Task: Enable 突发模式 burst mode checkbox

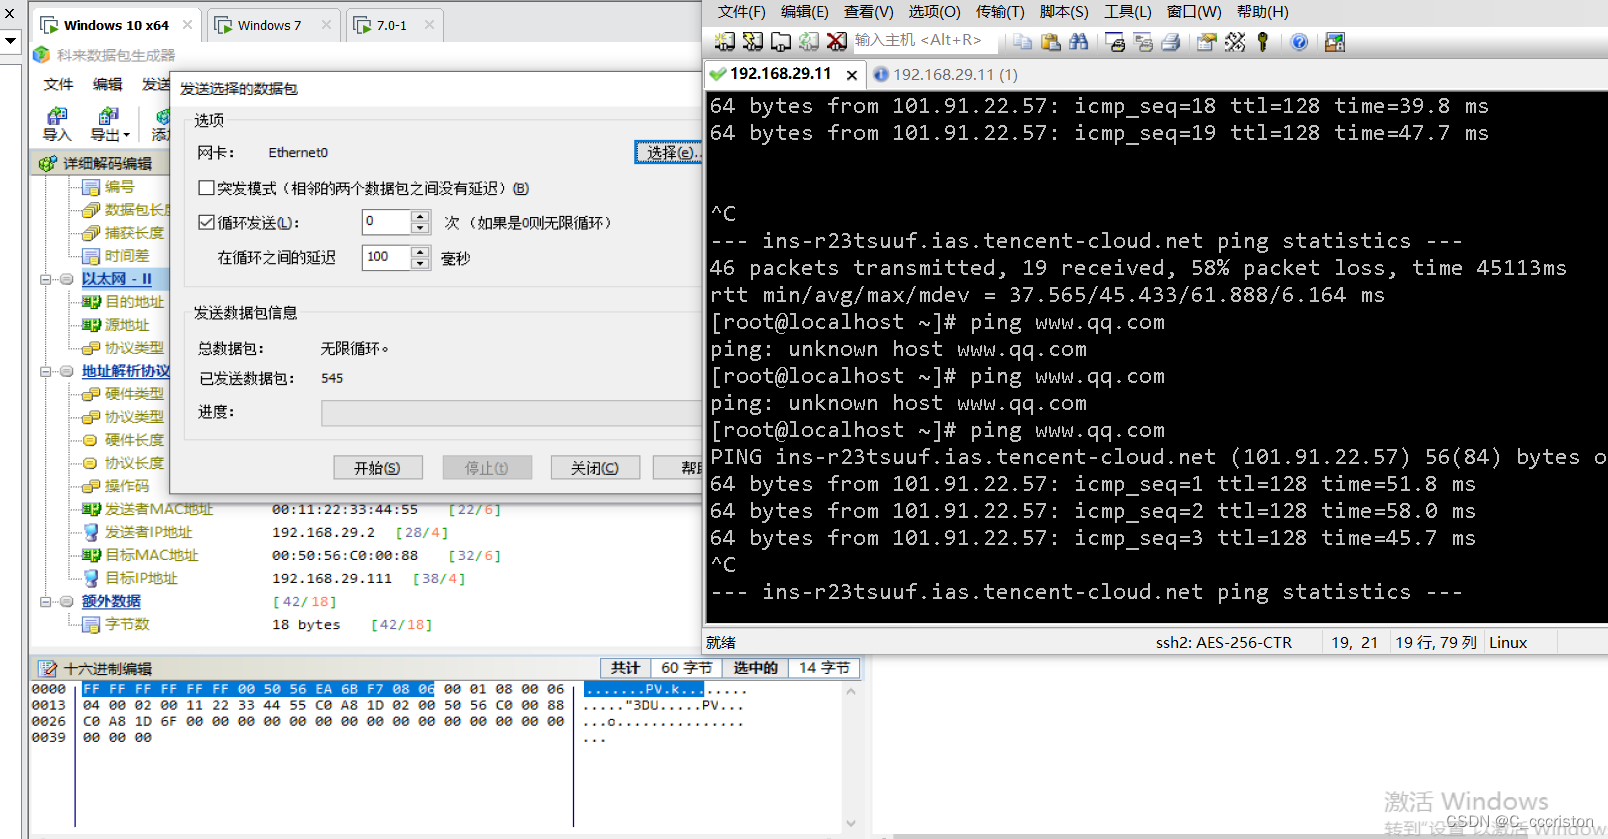Action: (x=206, y=188)
